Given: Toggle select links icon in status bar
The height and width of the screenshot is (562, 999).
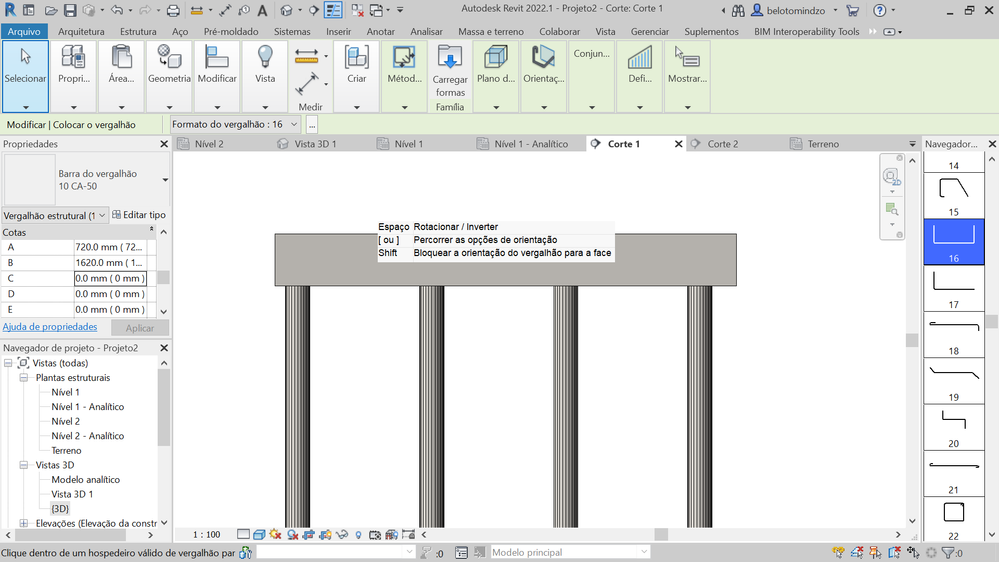Looking at the screenshot, I should (838, 552).
